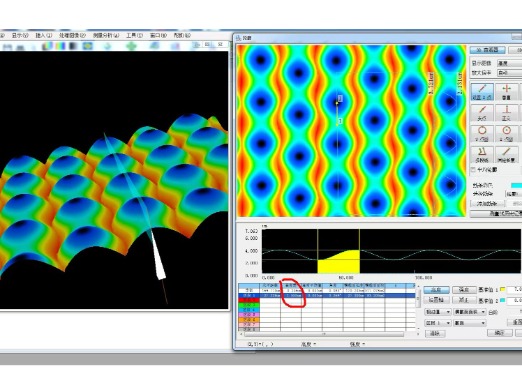The width and height of the screenshot is (522, 392).
Task: Click point marker 2 on the height map
Action: click(340, 98)
